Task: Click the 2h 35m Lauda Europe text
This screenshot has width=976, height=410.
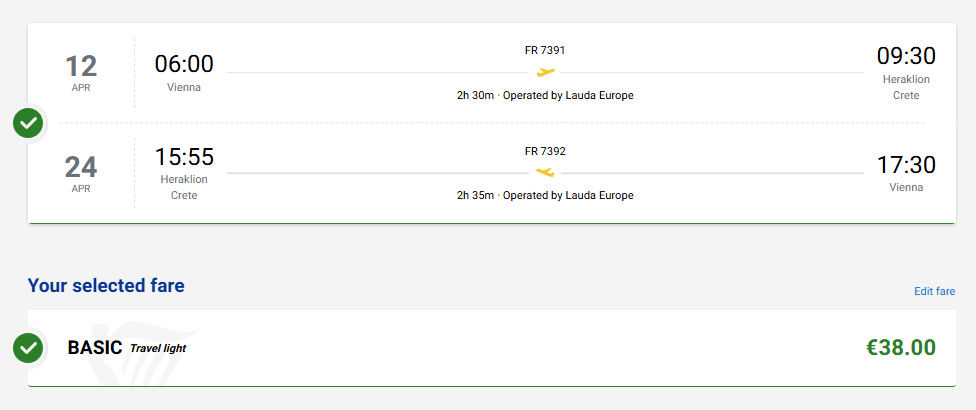Action: pos(545,195)
